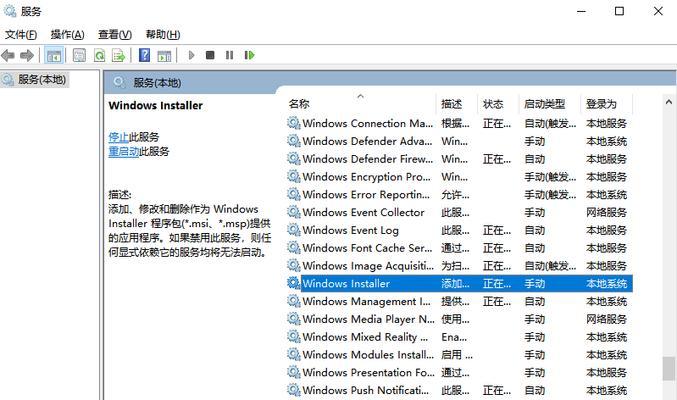Open the 文件(F) menu
The width and height of the screenshot is (677, 400).
pyautogui.click(x=21, y=35)
